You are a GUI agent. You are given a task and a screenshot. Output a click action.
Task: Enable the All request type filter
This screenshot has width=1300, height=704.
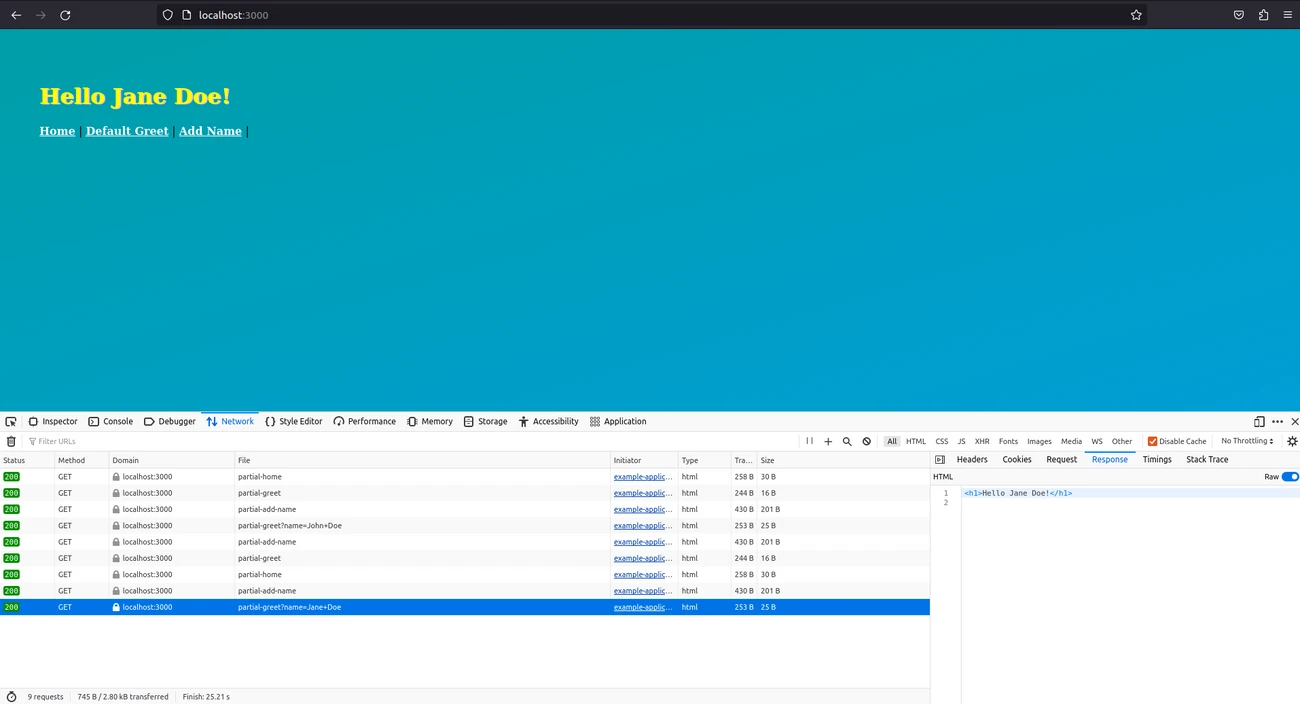click(892, 441)
